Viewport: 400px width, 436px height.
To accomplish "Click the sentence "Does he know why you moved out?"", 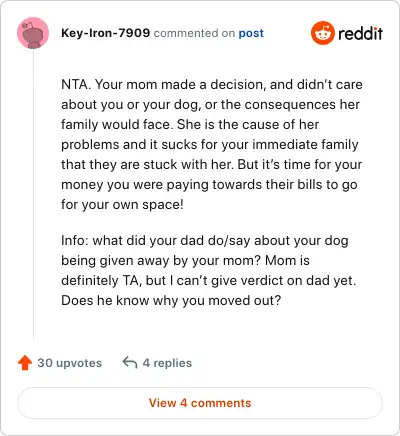I will [171, 301].
